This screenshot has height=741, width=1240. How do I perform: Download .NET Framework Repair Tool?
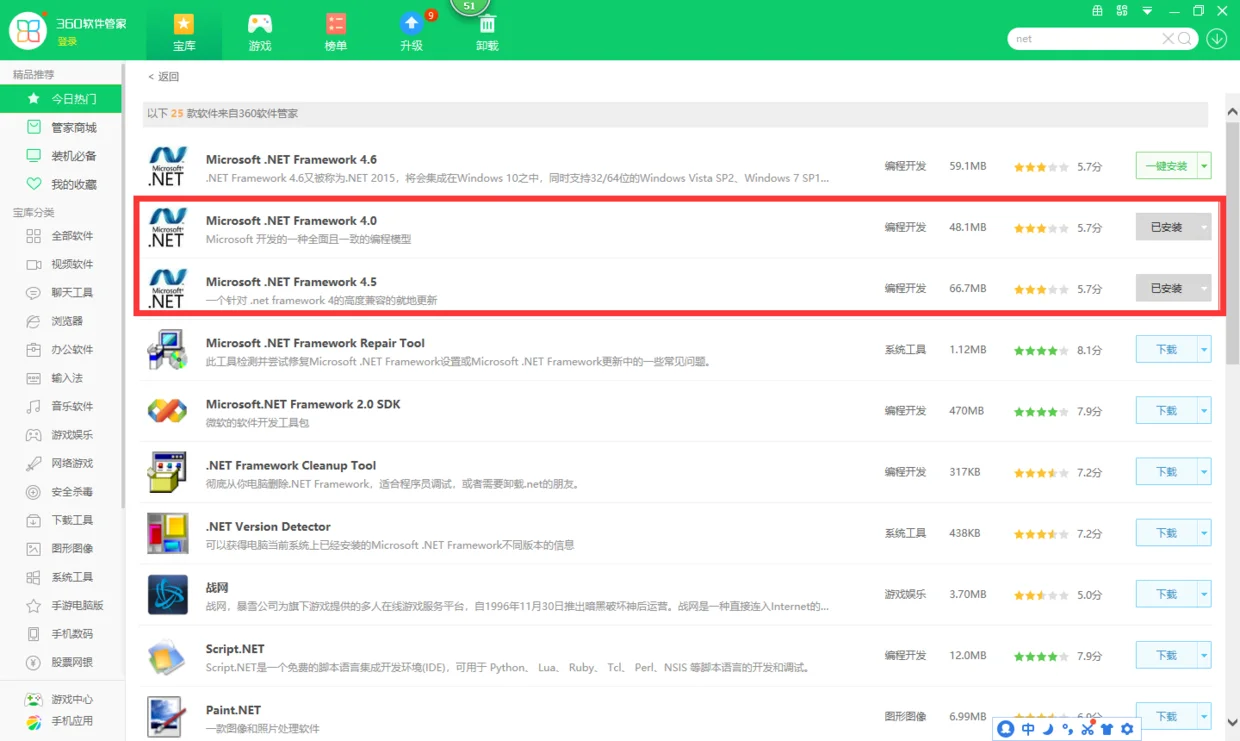pyautogui.click(x=1166, y=350)
